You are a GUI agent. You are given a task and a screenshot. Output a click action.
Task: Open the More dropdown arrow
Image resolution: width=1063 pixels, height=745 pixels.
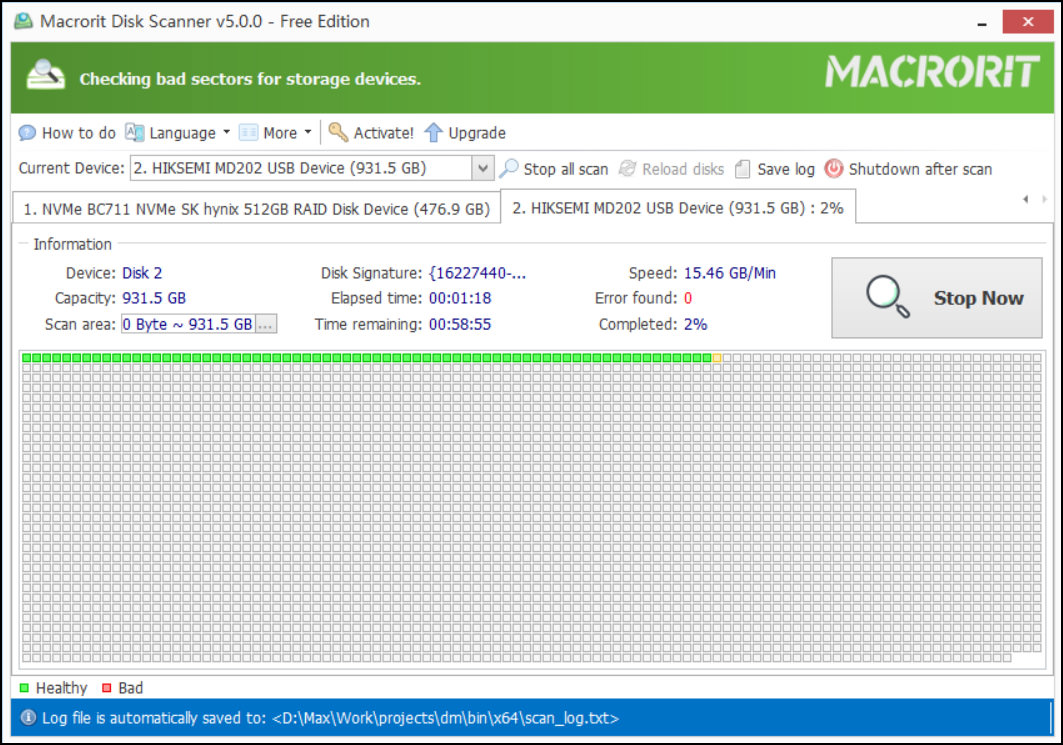click(x=308, y=132)
